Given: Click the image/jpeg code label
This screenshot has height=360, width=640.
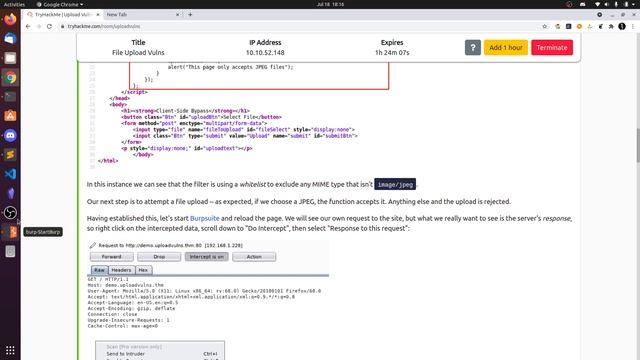Looking at the screenshot, I should 395,184.
